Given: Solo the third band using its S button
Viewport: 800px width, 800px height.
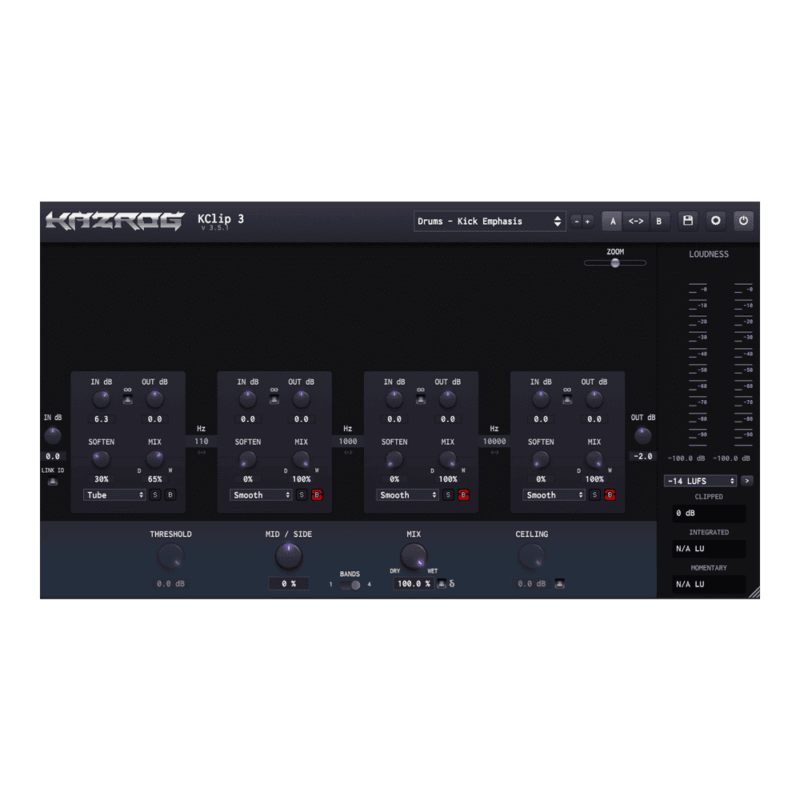Looking at the screenshot, I should (448, 495).
